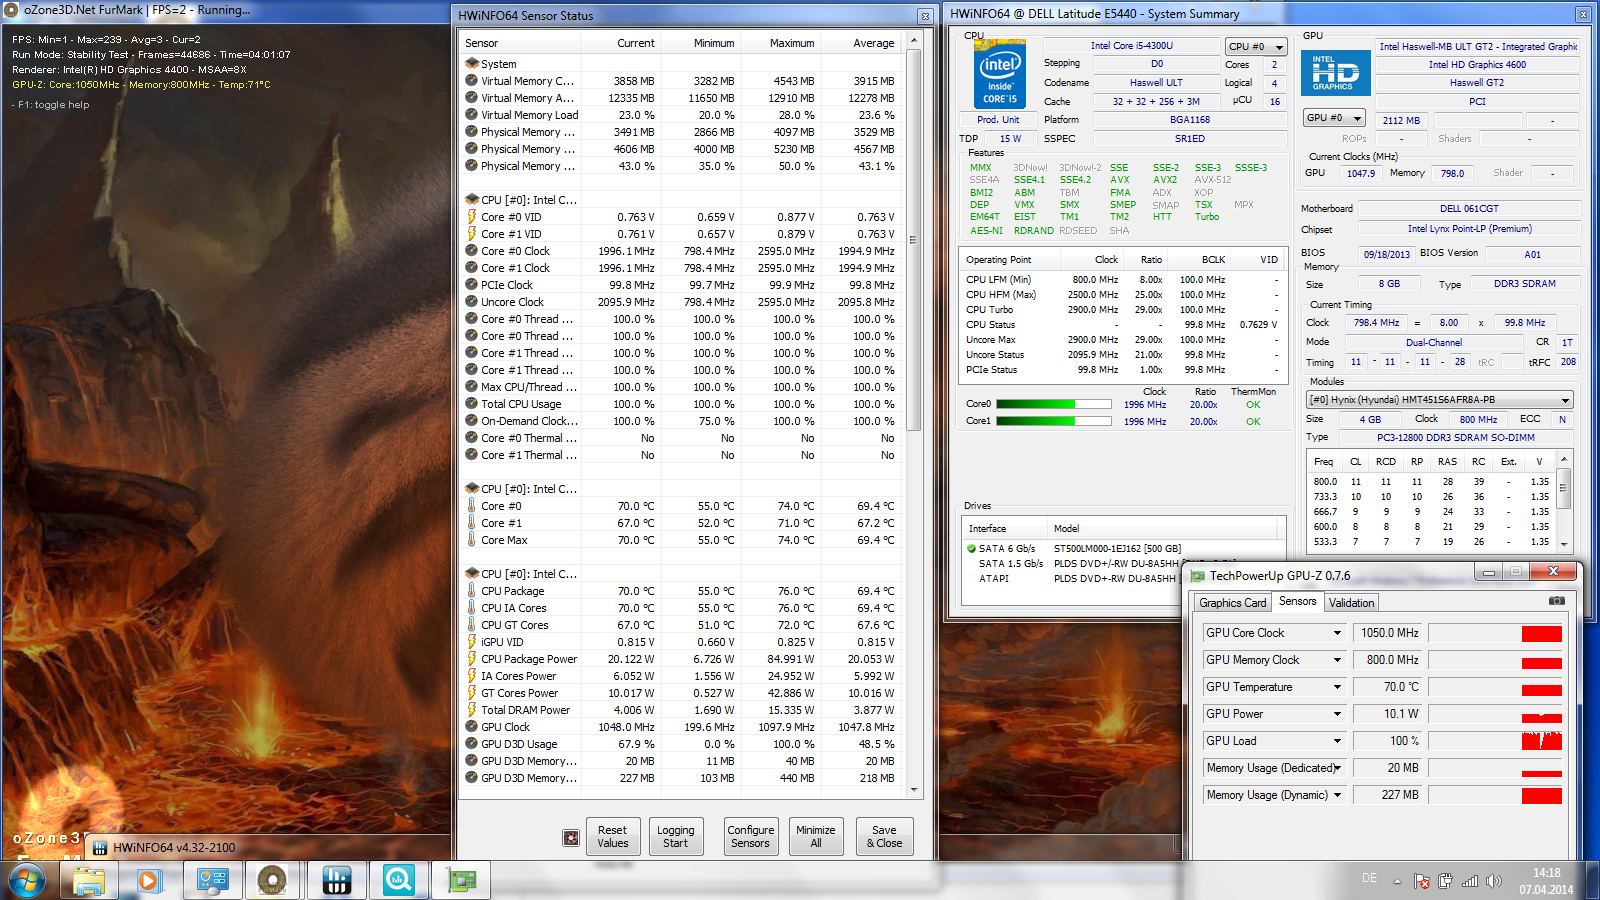The image size is (1600, 900).
Task: Open the Windows Start orb
Action: click(x=27, y=881)
